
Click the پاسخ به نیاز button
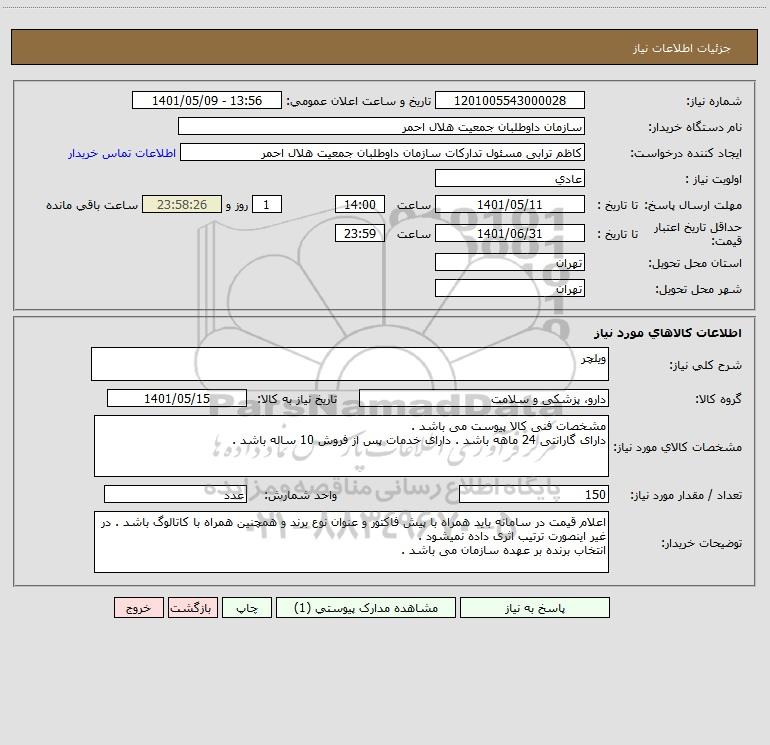[x=535, y=607]
